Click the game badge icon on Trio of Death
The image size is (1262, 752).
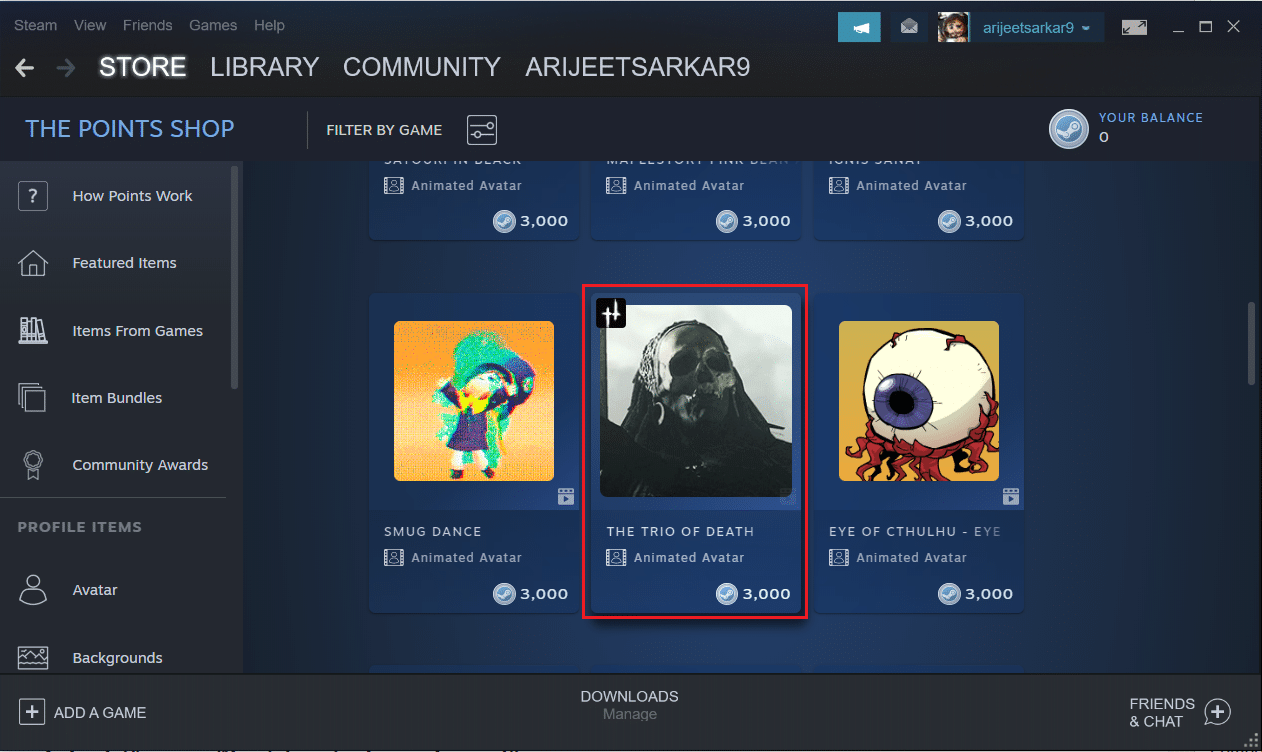(611, 313)
